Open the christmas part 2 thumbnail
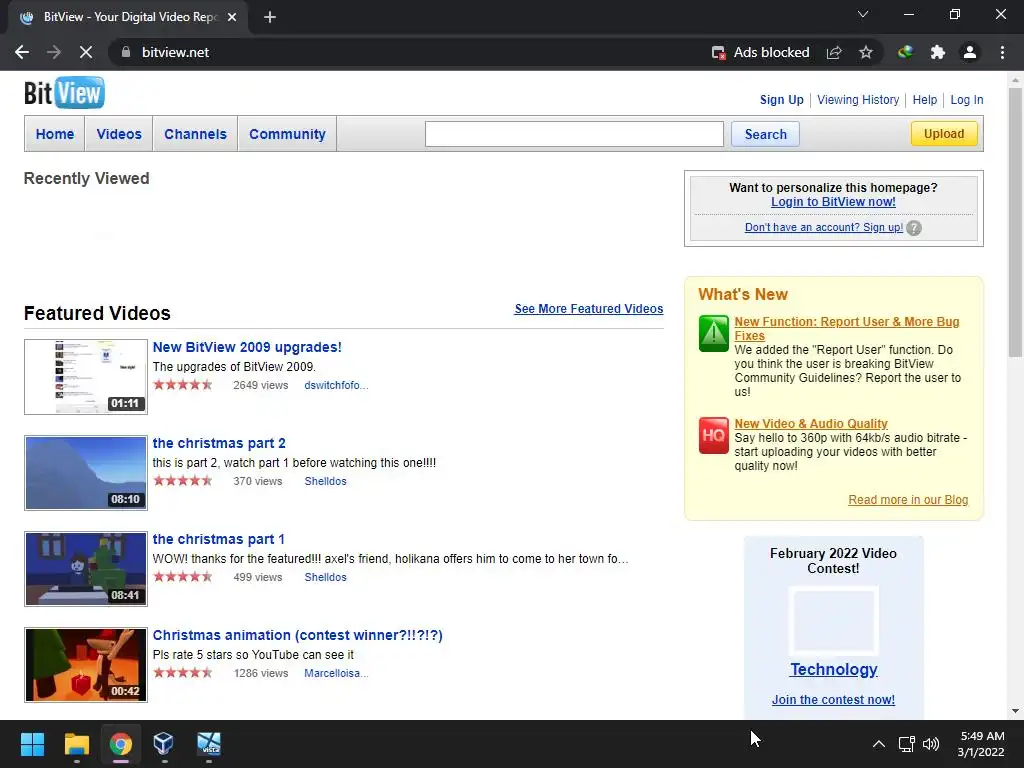 pos(86,473)
